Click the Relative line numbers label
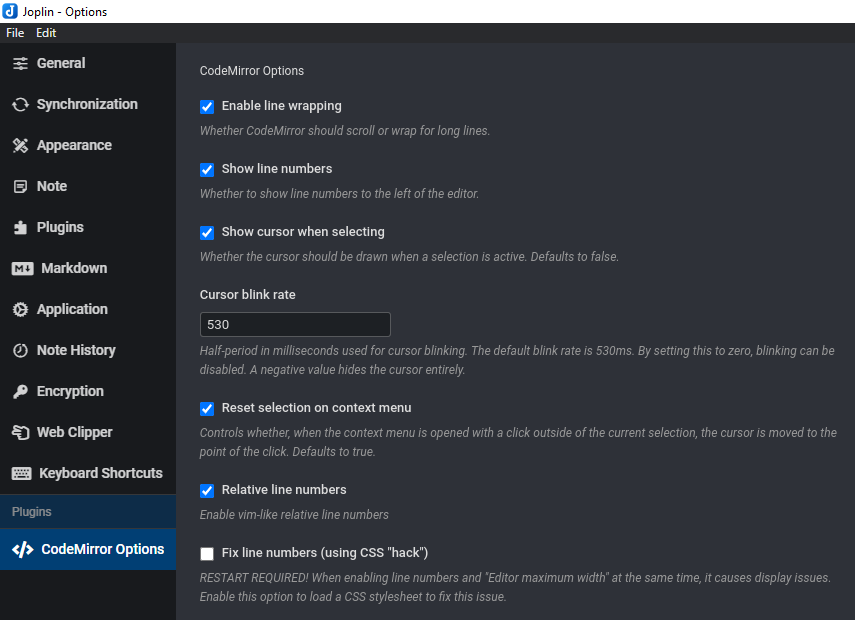855x620 pixels. pyautogui.click(x=284, y=490)
